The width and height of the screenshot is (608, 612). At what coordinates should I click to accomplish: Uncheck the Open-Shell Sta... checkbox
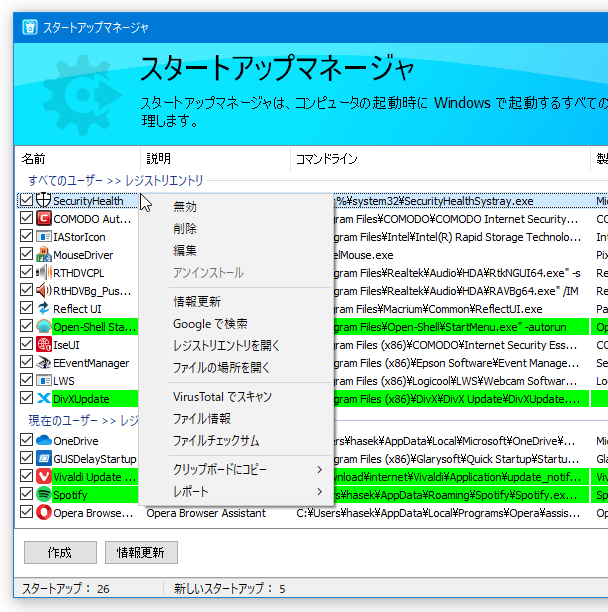click(26, 326)
